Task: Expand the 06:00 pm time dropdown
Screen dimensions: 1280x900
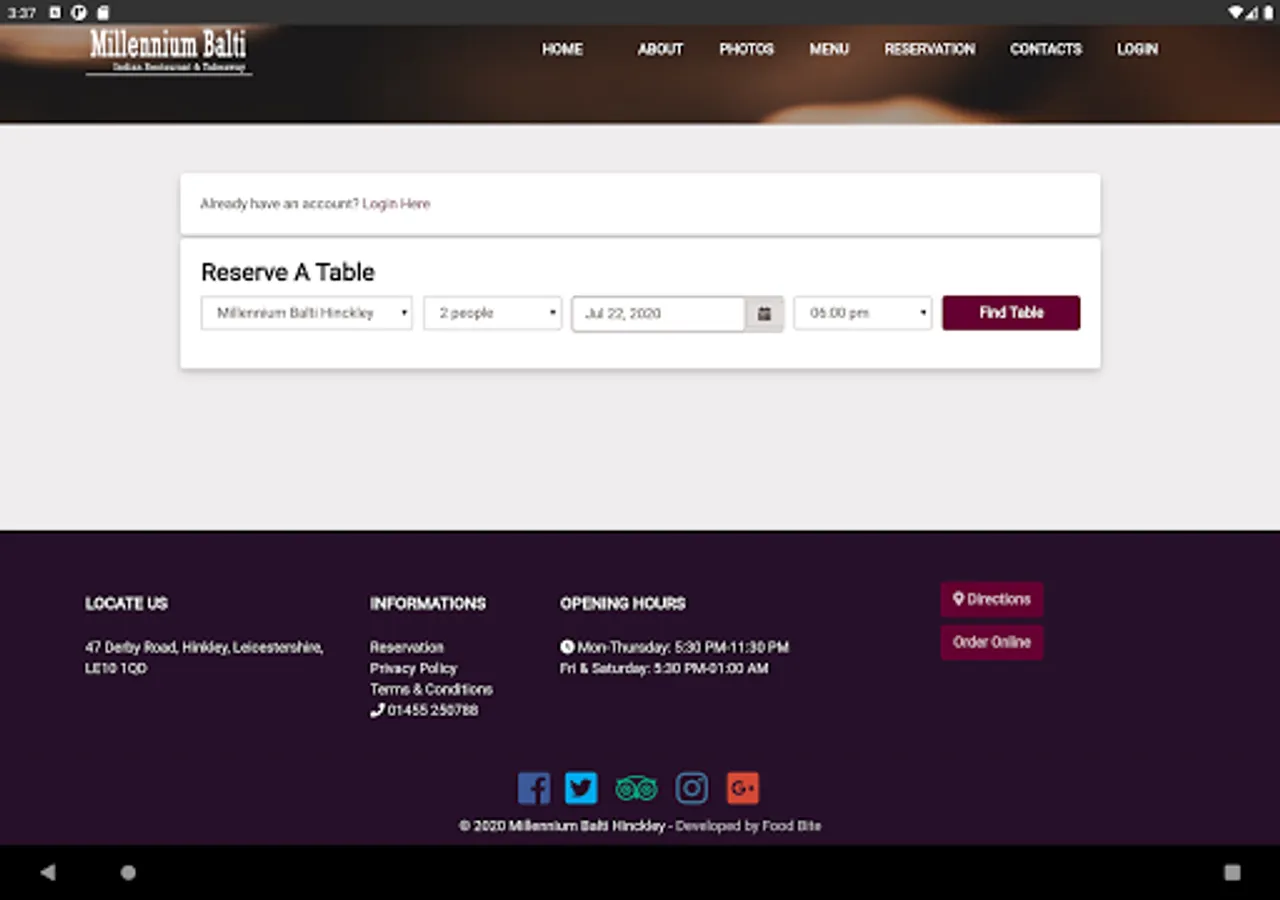Action: click(862, 313)
